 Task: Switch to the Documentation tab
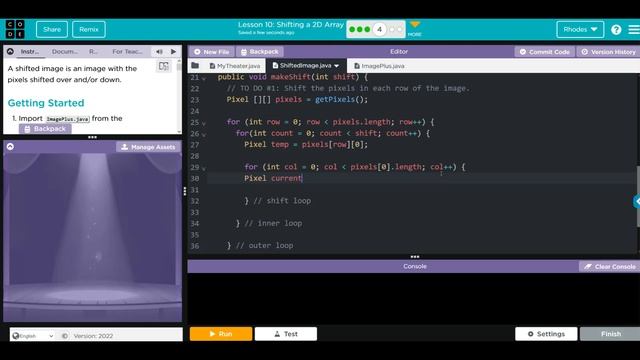[x=64, y=51]
